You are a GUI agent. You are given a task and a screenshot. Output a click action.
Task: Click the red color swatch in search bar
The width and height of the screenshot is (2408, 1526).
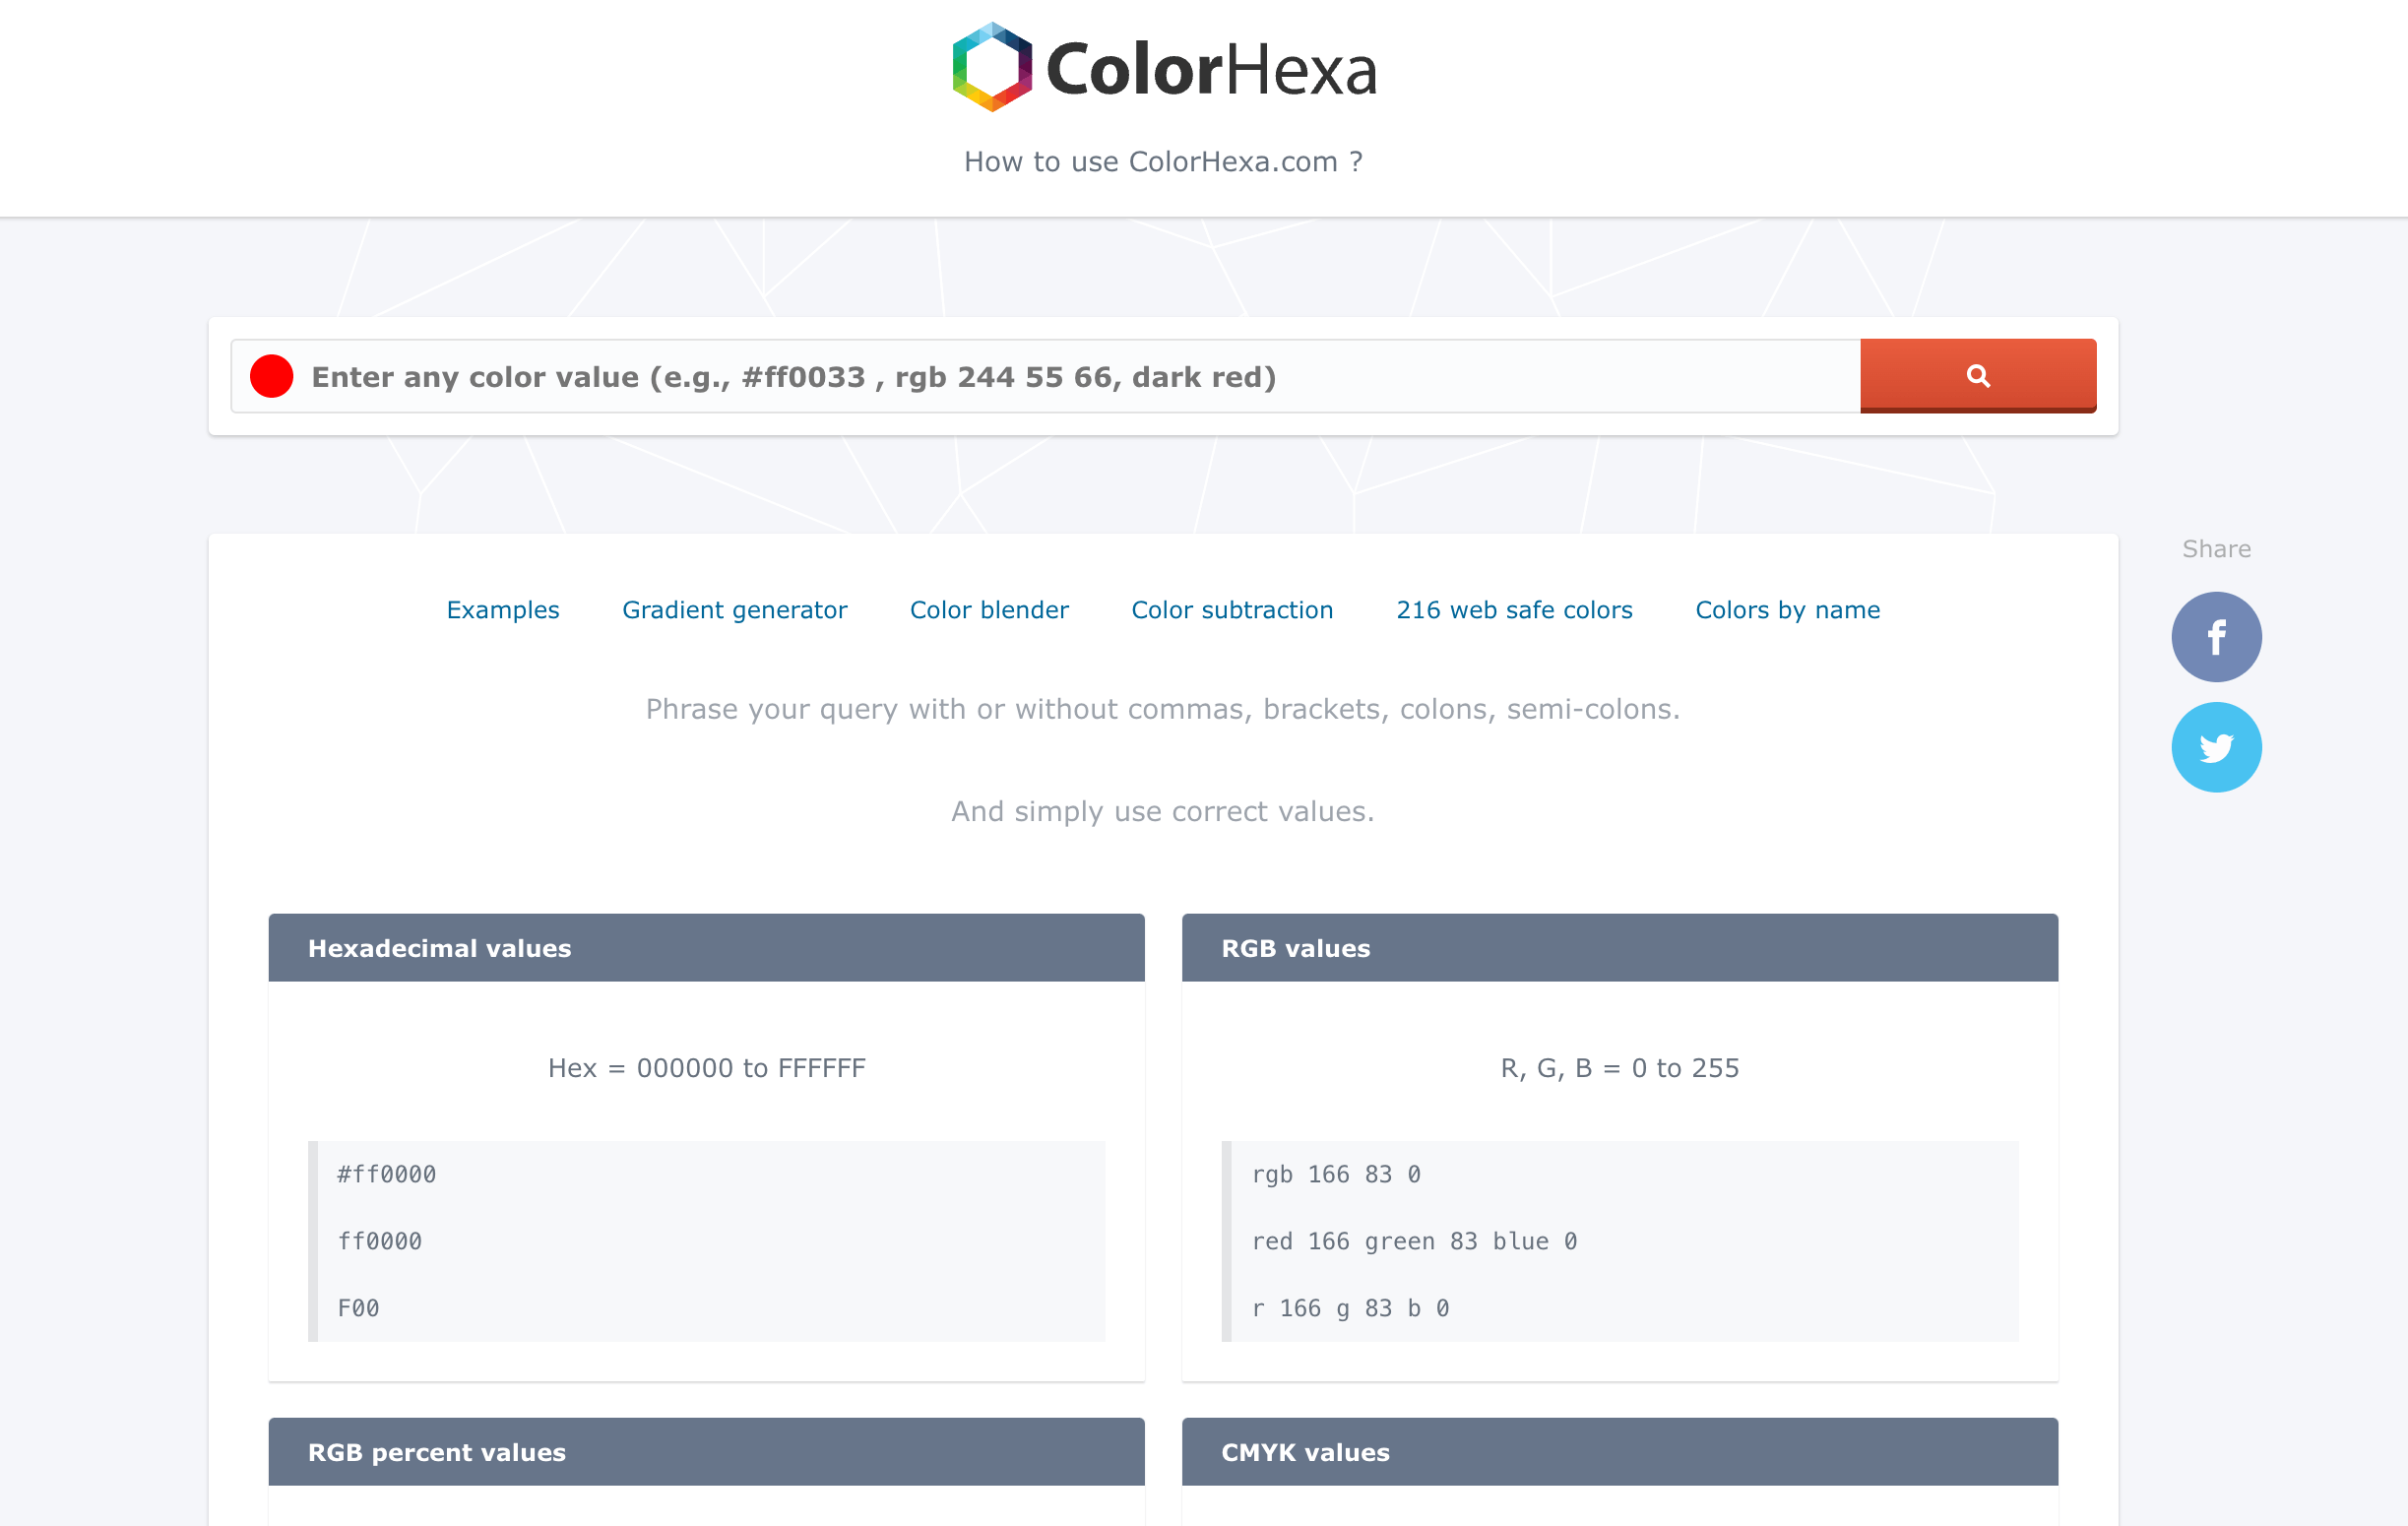click(271, 376)
